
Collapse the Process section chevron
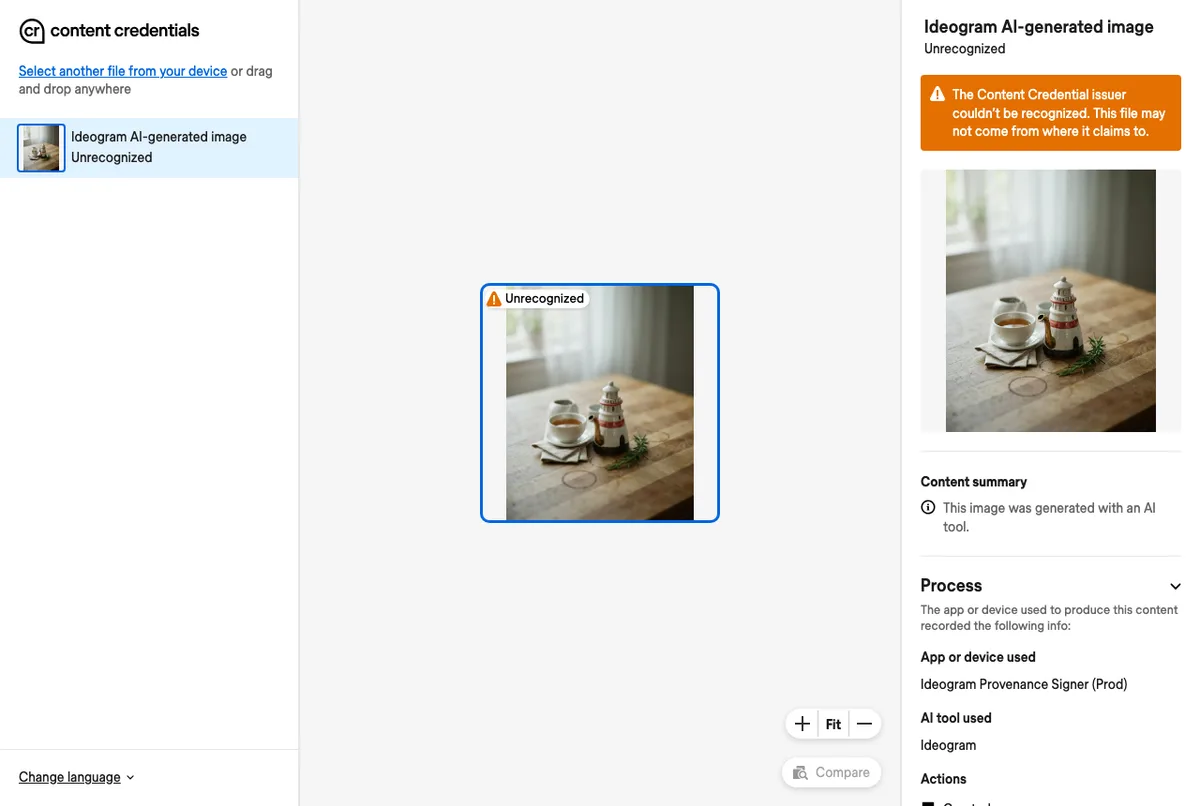click(1175, 586)
